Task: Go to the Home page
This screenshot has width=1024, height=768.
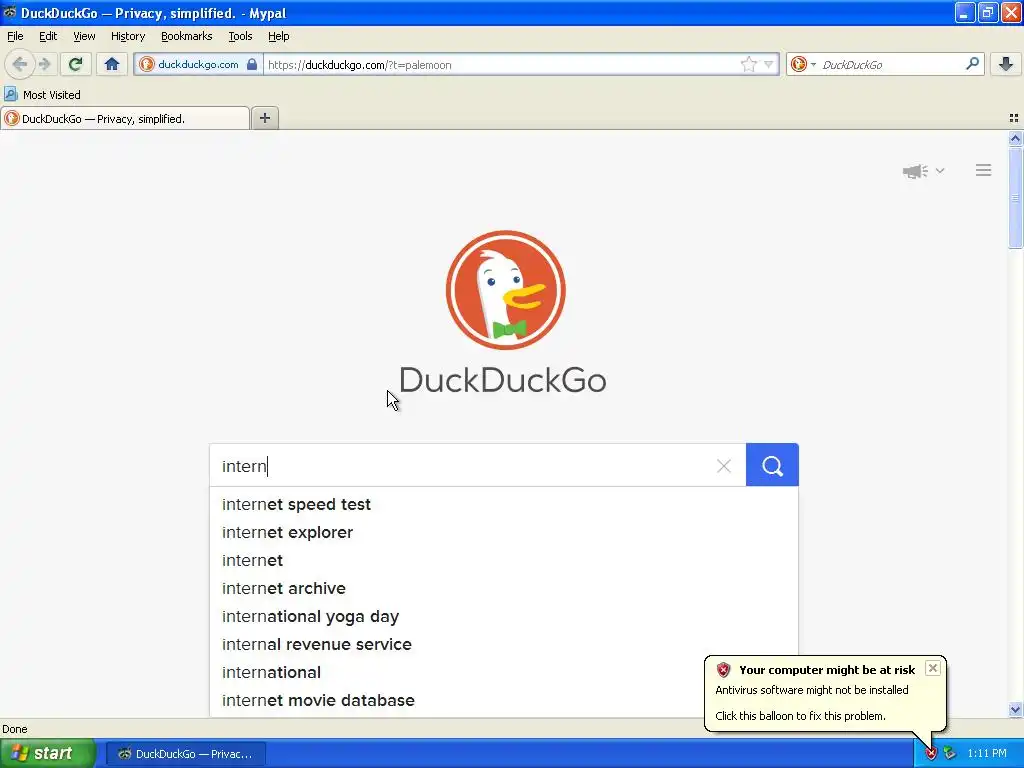Action: (112, 64)
